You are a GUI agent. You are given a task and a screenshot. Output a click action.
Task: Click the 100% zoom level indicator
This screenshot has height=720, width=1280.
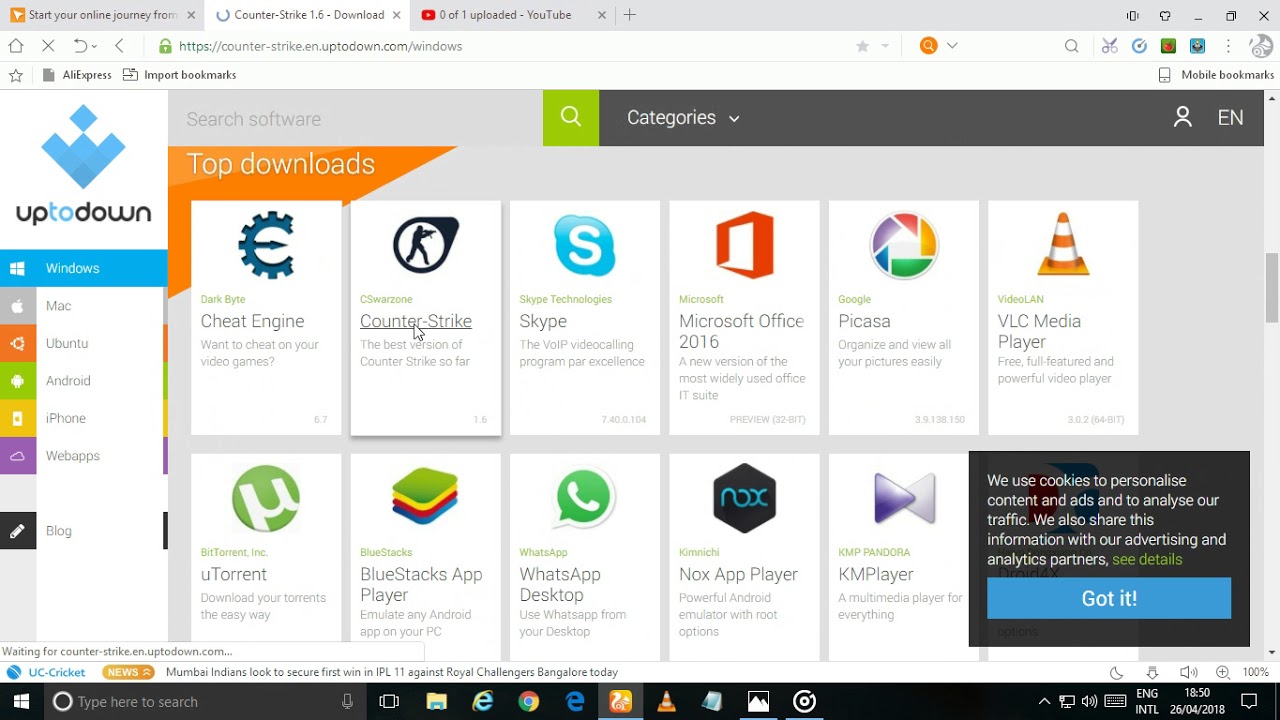click(1256, 673)
